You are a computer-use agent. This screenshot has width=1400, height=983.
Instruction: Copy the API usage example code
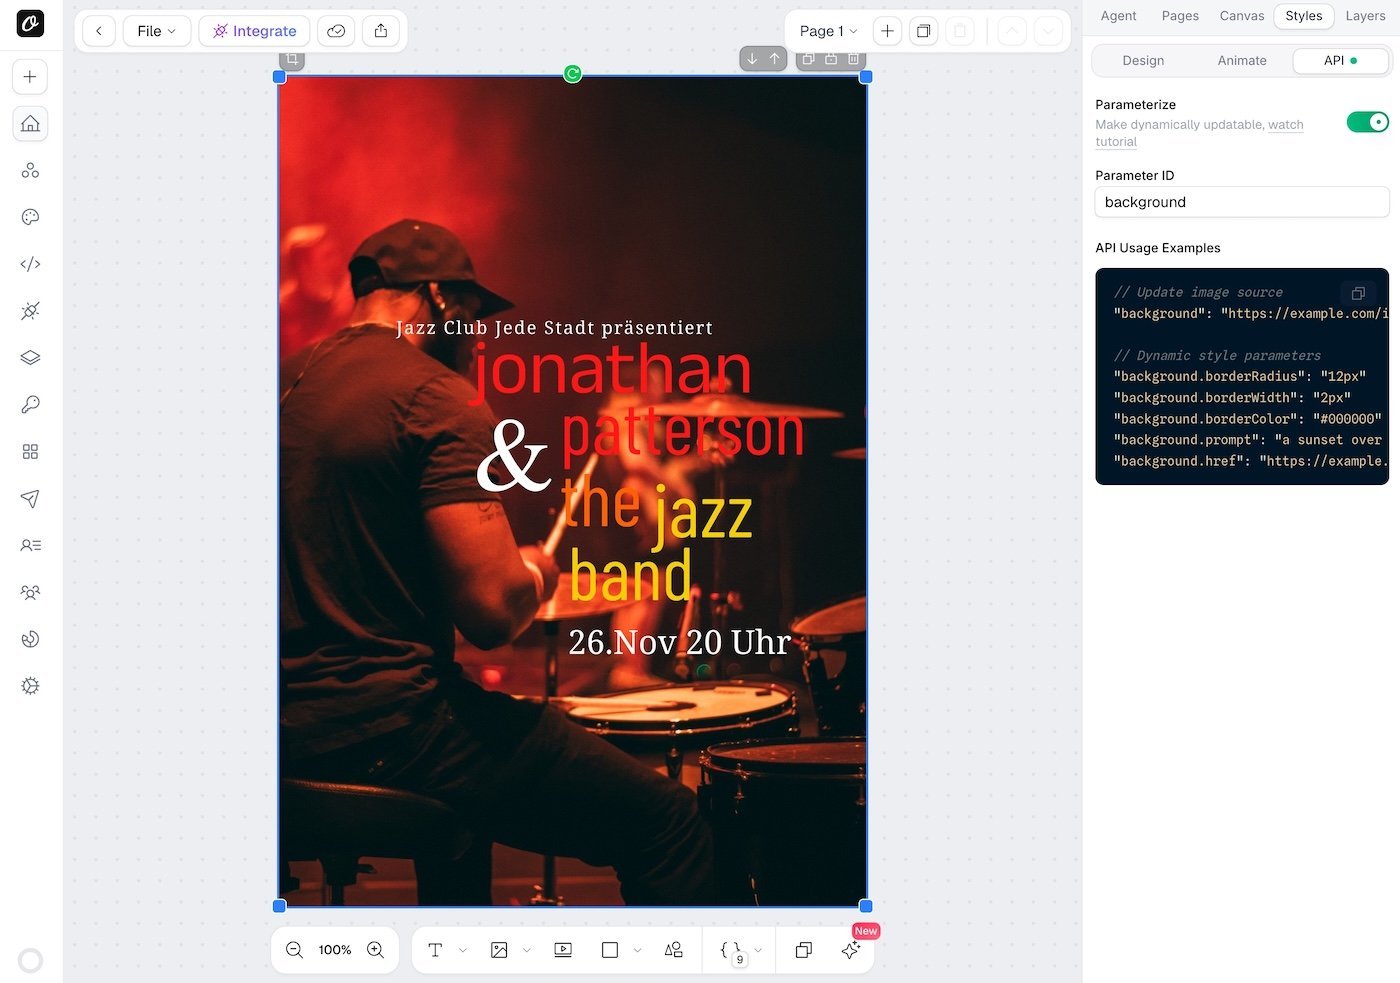click(x=1358, y=293)
